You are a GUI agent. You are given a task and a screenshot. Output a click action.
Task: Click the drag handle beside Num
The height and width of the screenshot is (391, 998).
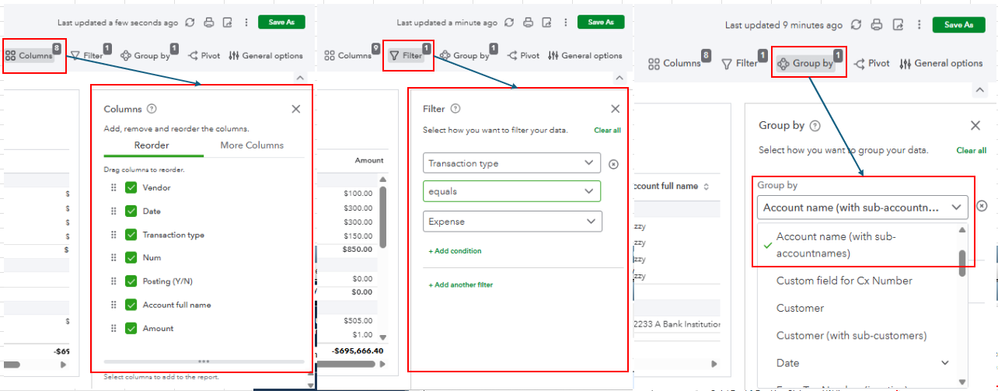114,258
